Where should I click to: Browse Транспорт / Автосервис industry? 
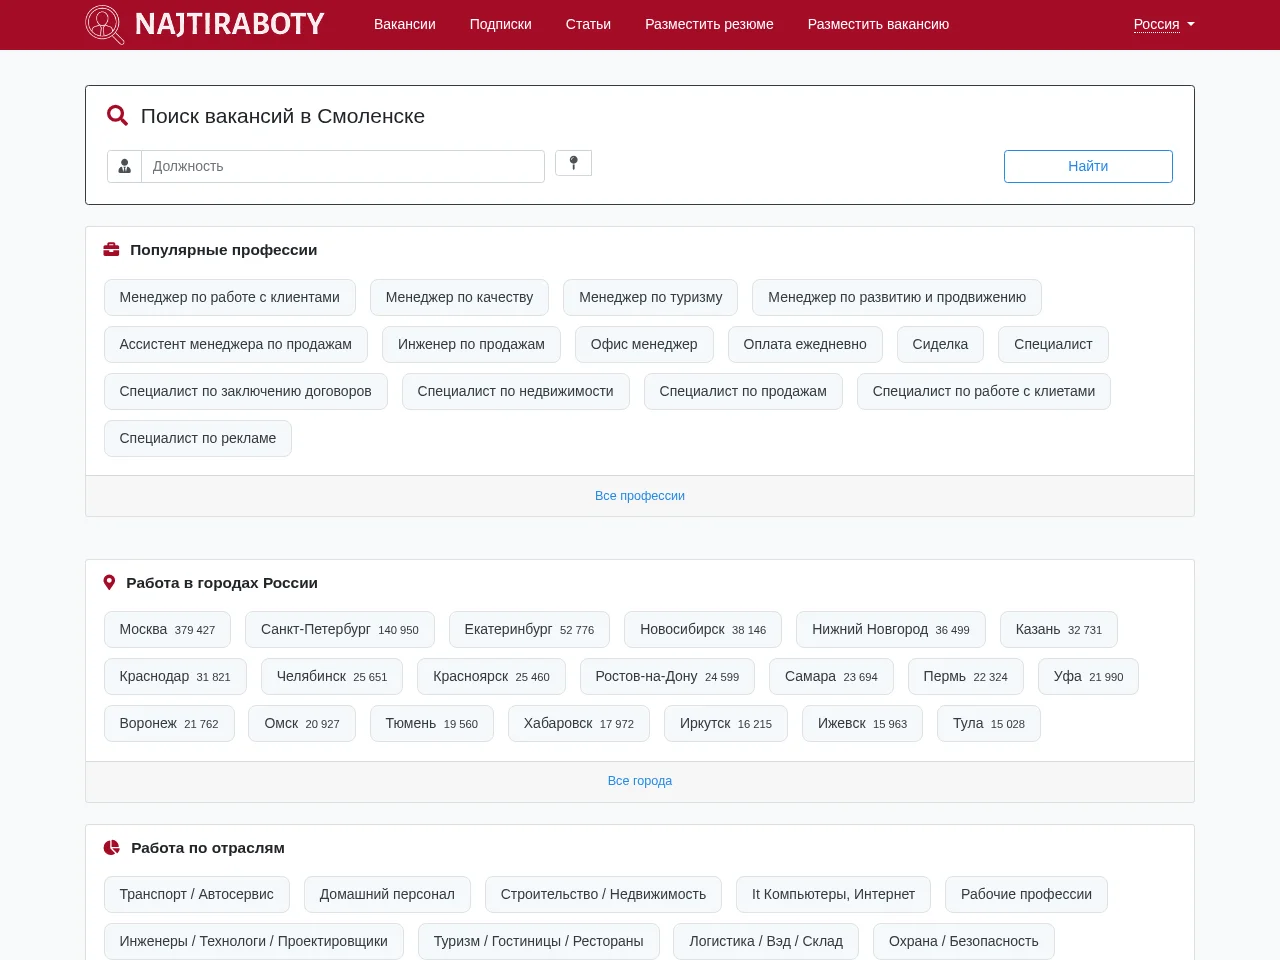click(x=197, y=894)
